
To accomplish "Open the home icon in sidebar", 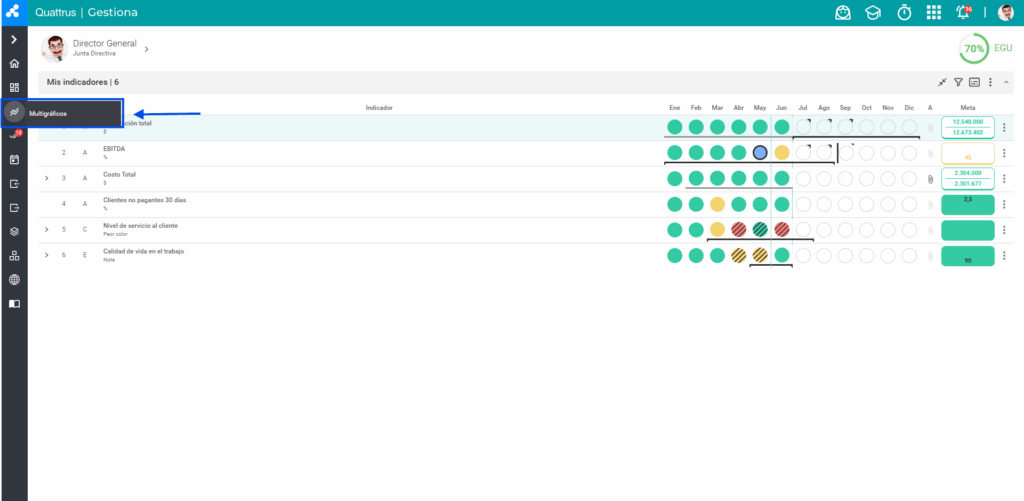I will click(14, 64).
